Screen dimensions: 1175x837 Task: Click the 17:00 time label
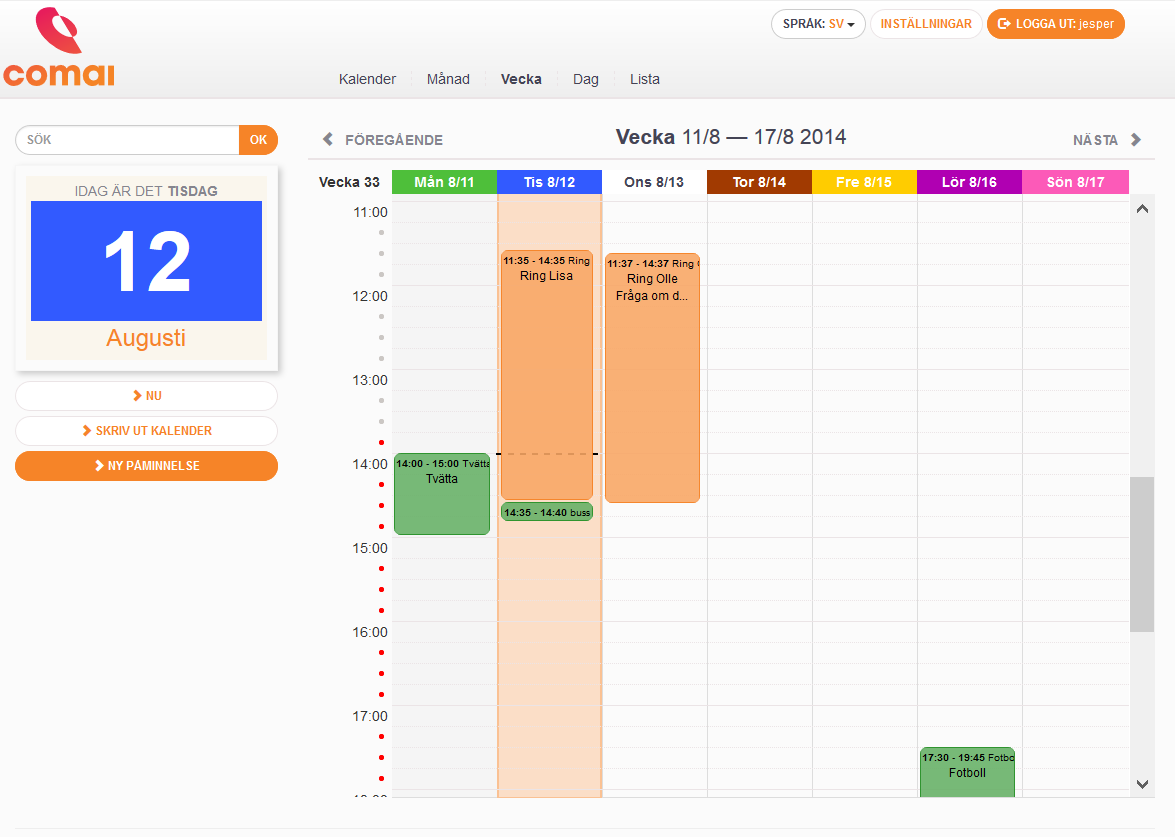[370, 716]
